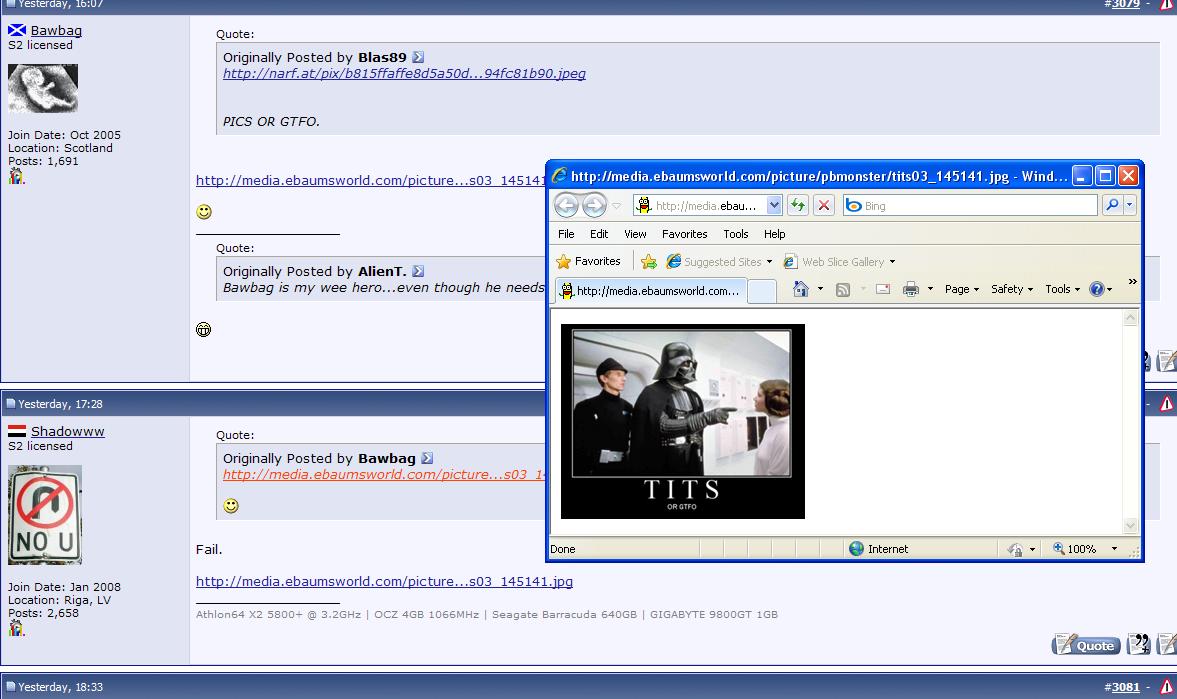Open post number #3081 link
Screen dimensions: 1177x699
[x=1125, y=687]
